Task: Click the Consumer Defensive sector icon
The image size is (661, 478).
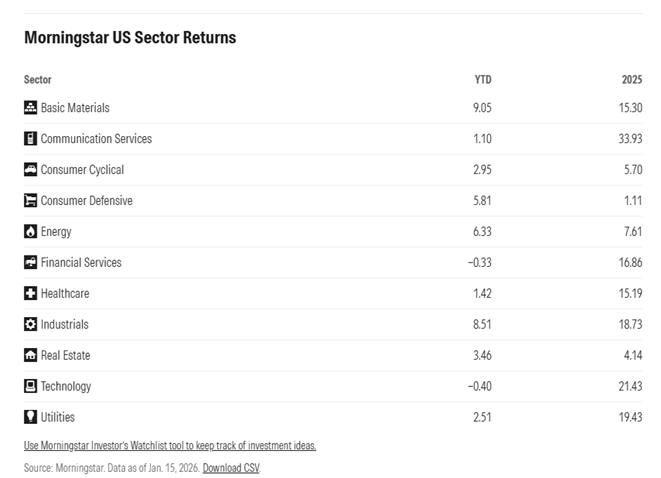Action: (x=30, y=201)
